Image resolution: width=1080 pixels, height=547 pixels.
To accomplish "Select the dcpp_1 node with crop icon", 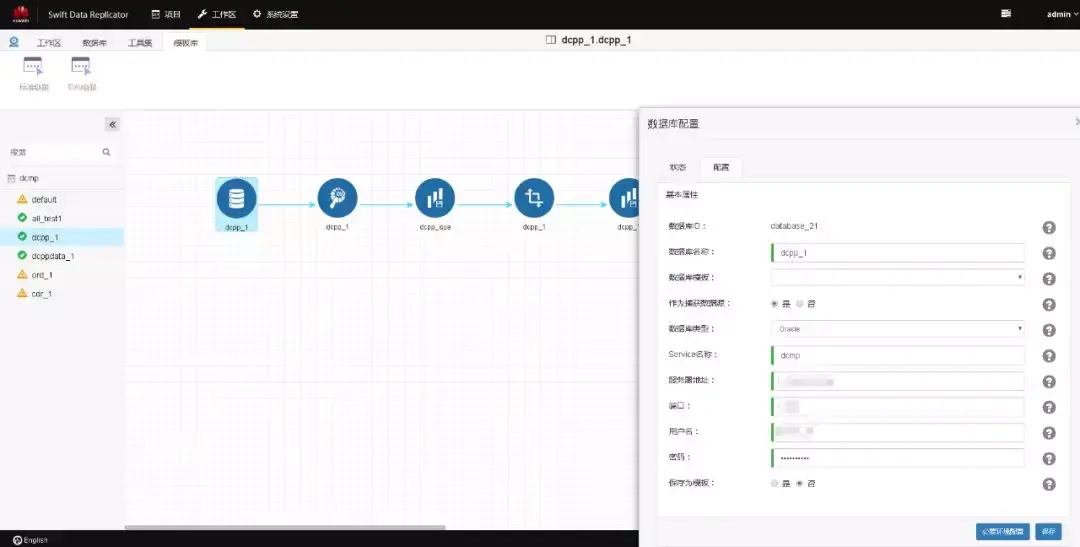I will click(534, 198).
